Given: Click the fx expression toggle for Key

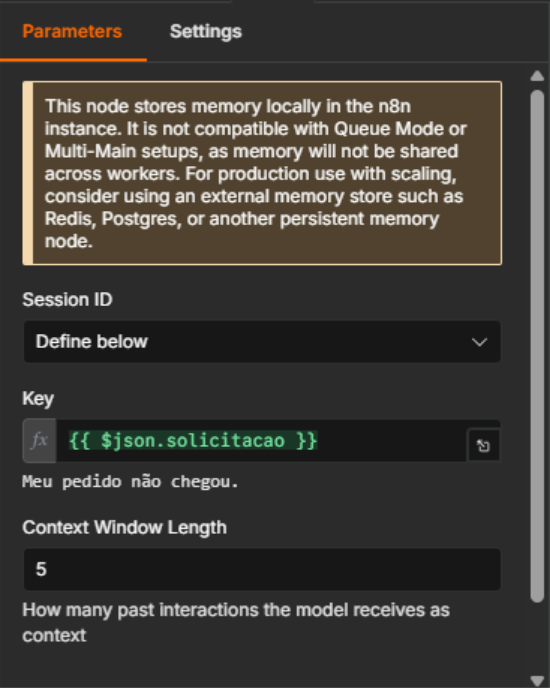Looking at the screenshot, I should click(40, 441).
